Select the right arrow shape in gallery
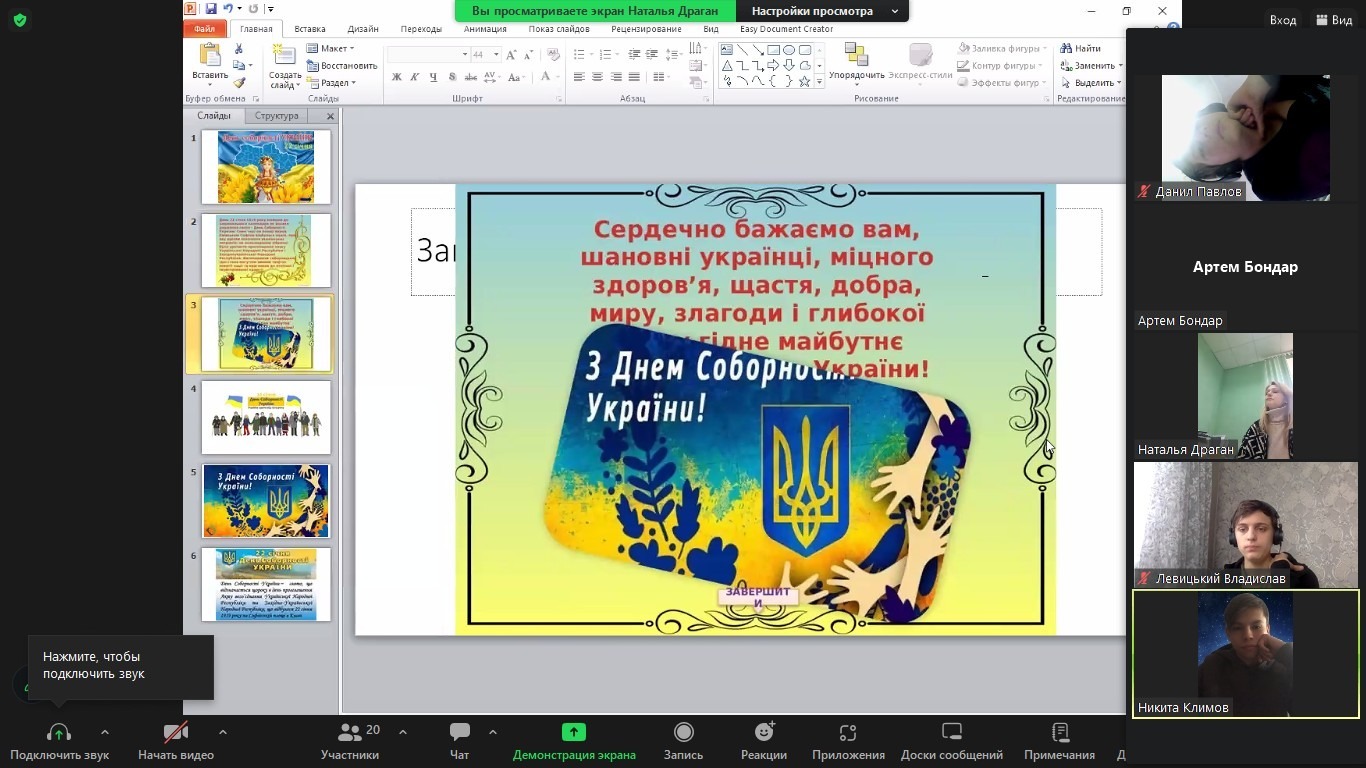This screenshot has width=1366, height=768. 773,66
